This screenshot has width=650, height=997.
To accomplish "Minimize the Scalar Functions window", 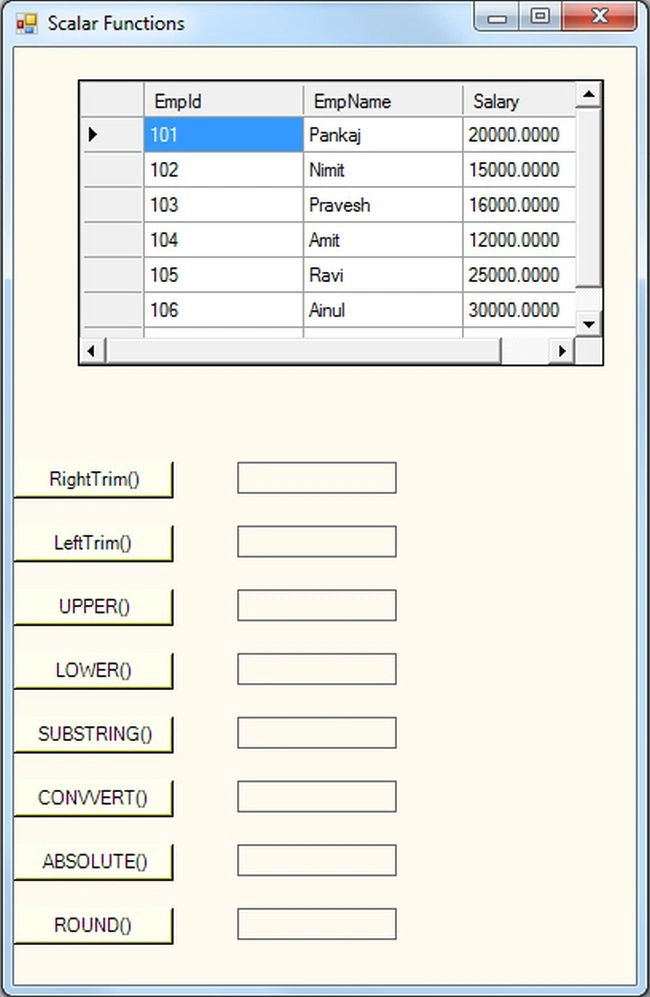I will click(x=497, y=17).
